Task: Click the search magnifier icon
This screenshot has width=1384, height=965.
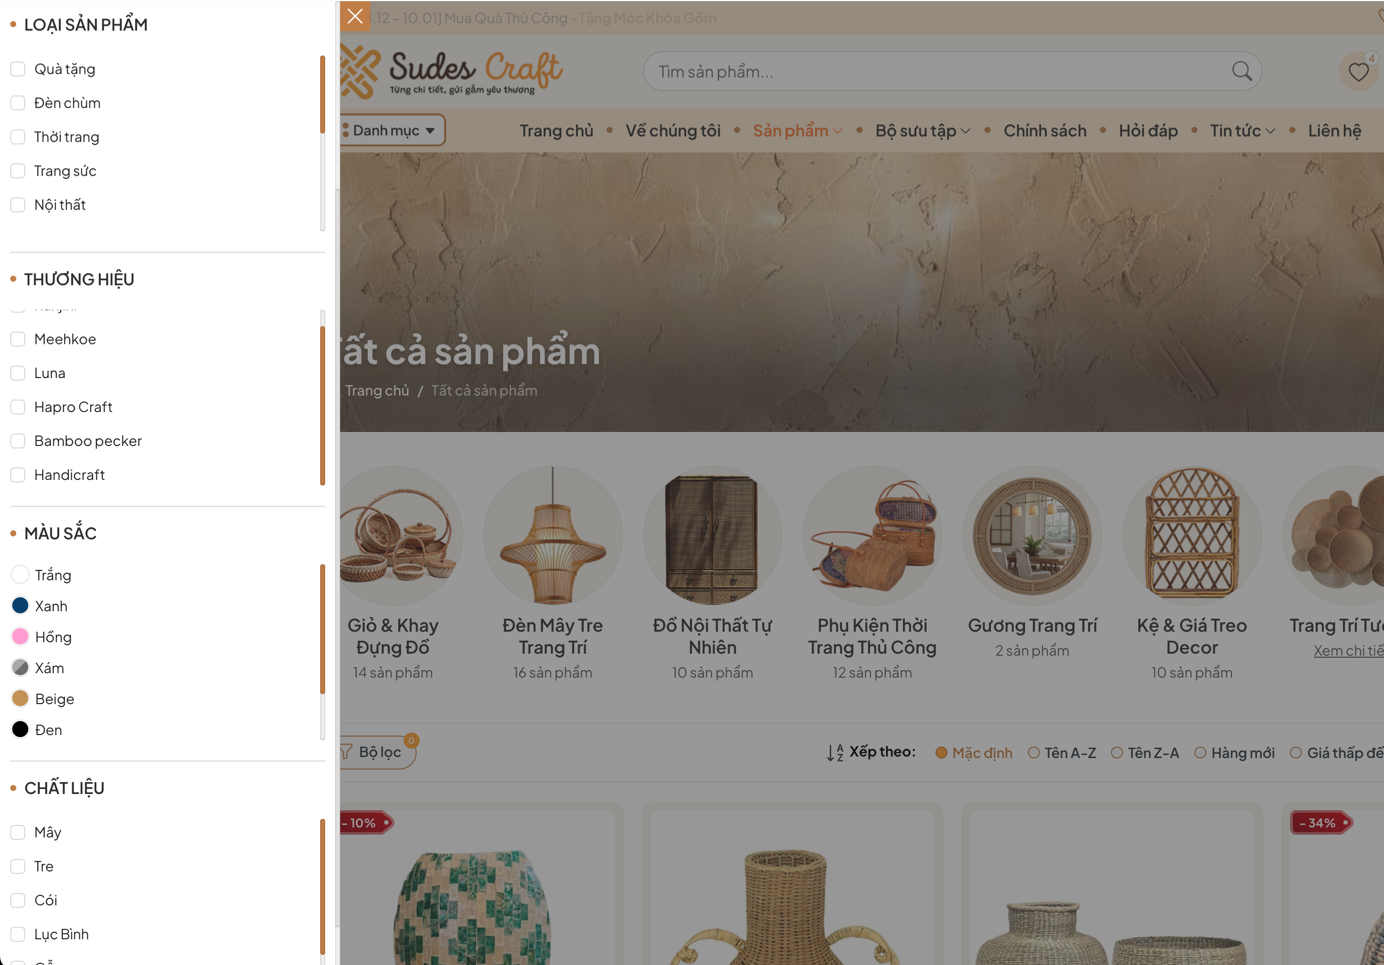Action: pyautogui.click(x=1242, y=71)
